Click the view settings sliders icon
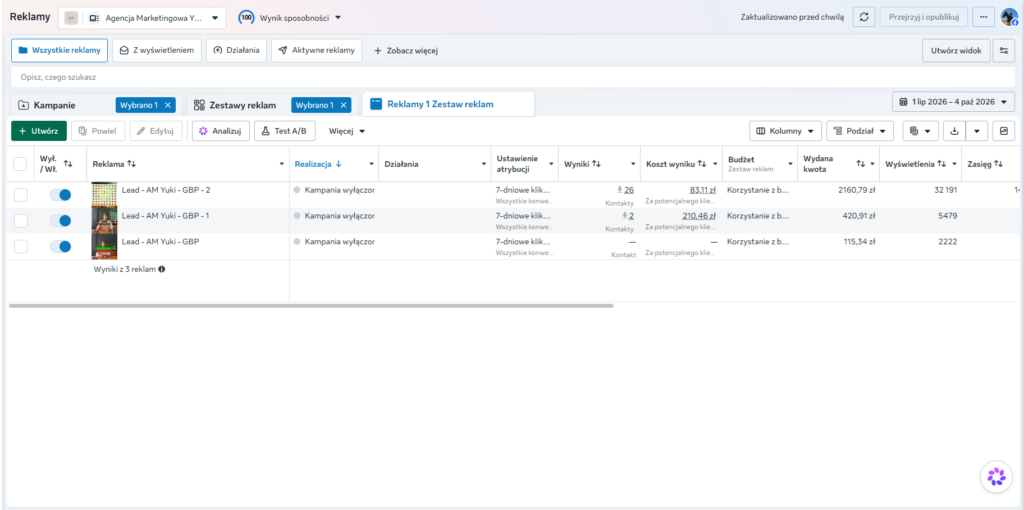1024x510 pixels. [1004, 50]
